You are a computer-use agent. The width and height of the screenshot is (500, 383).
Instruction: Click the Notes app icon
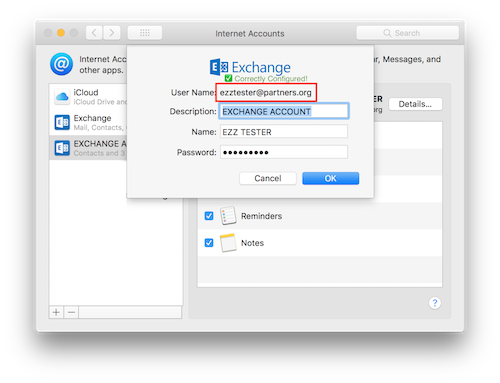tap(228, 243)
